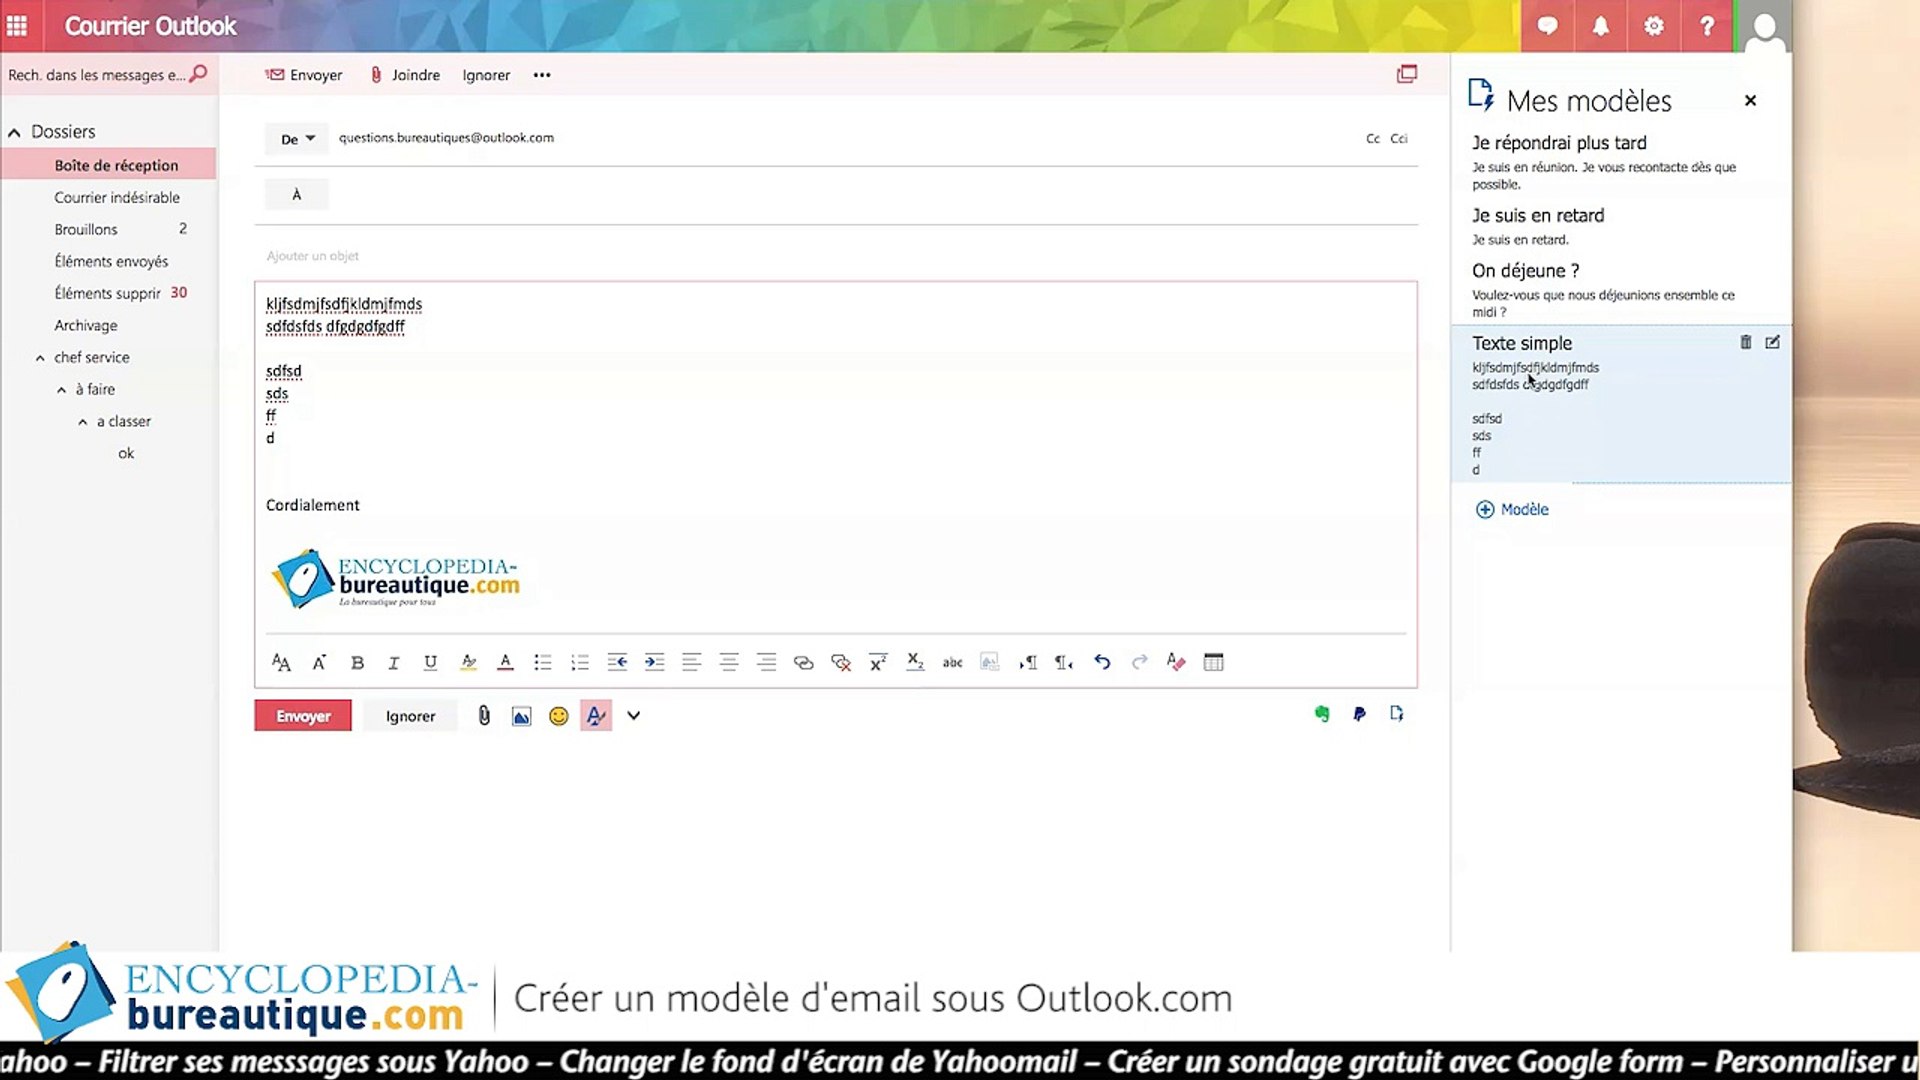This screenshot has width=1920, height=1080.
Task: Open the De sender dropdown
Action: point(297,139)
